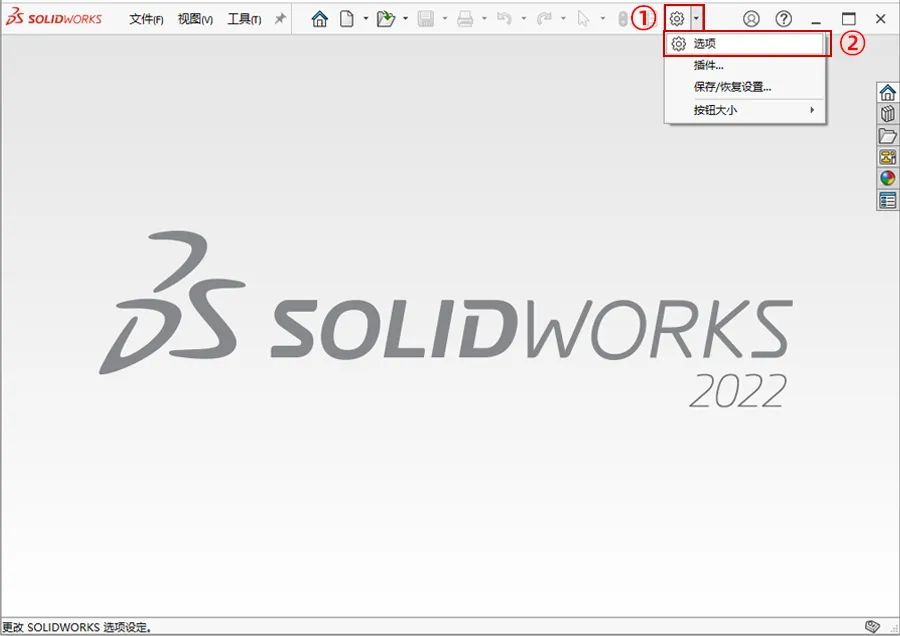Maximize the SOLIDWORKS window
This screenshot has width=900, height=636.
(848, 19)
